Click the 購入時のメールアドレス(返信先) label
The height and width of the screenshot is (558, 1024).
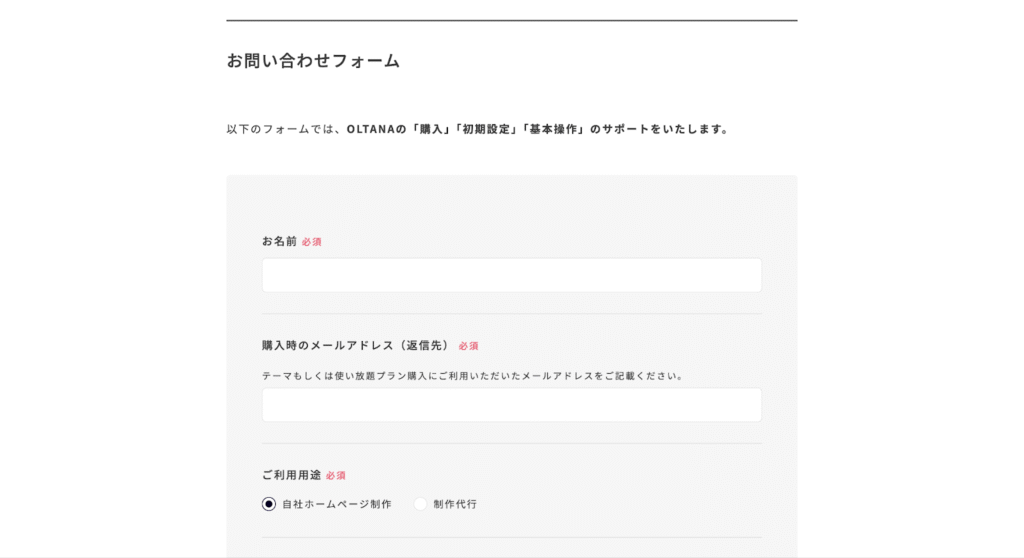(x=356, y=345)
